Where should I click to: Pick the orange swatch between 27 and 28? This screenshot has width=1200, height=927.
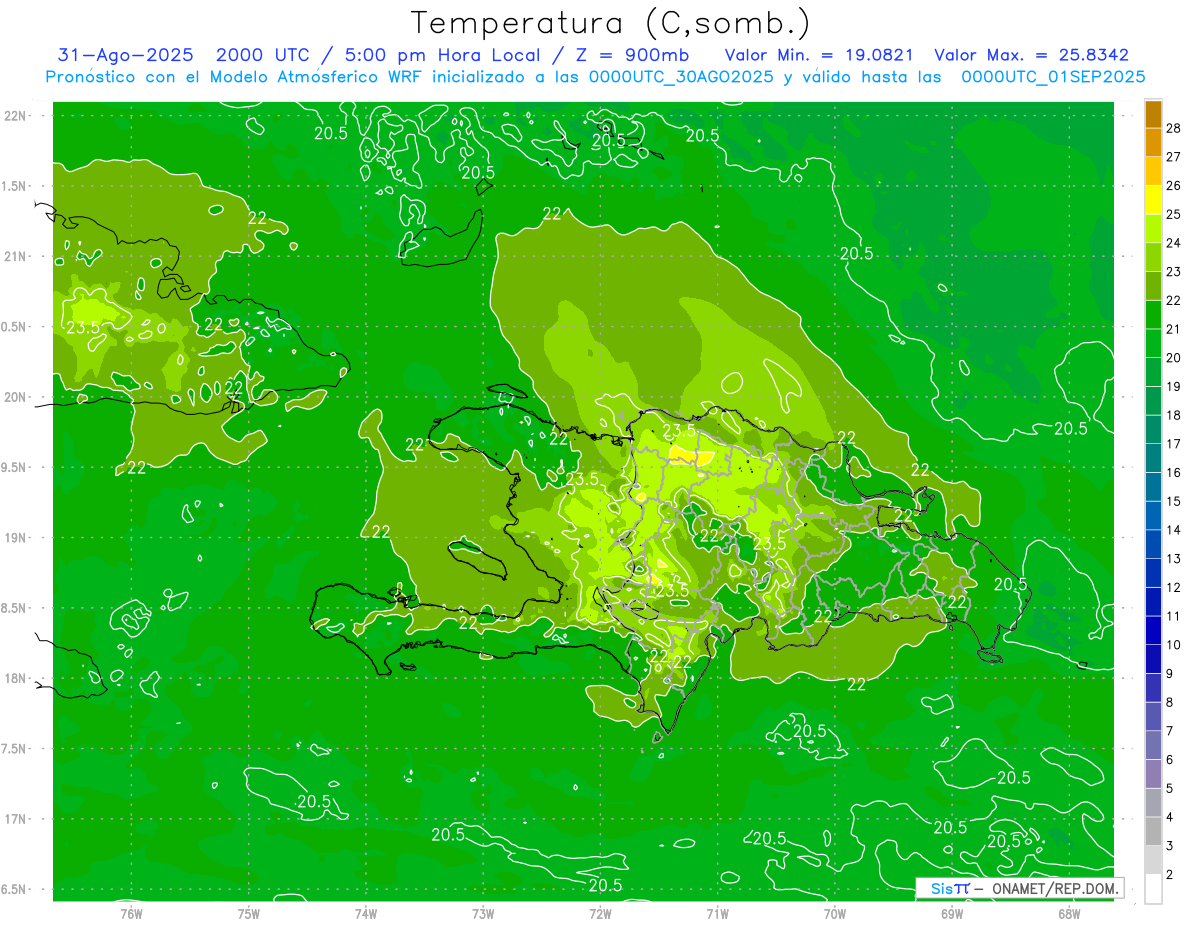[1153, 143]
